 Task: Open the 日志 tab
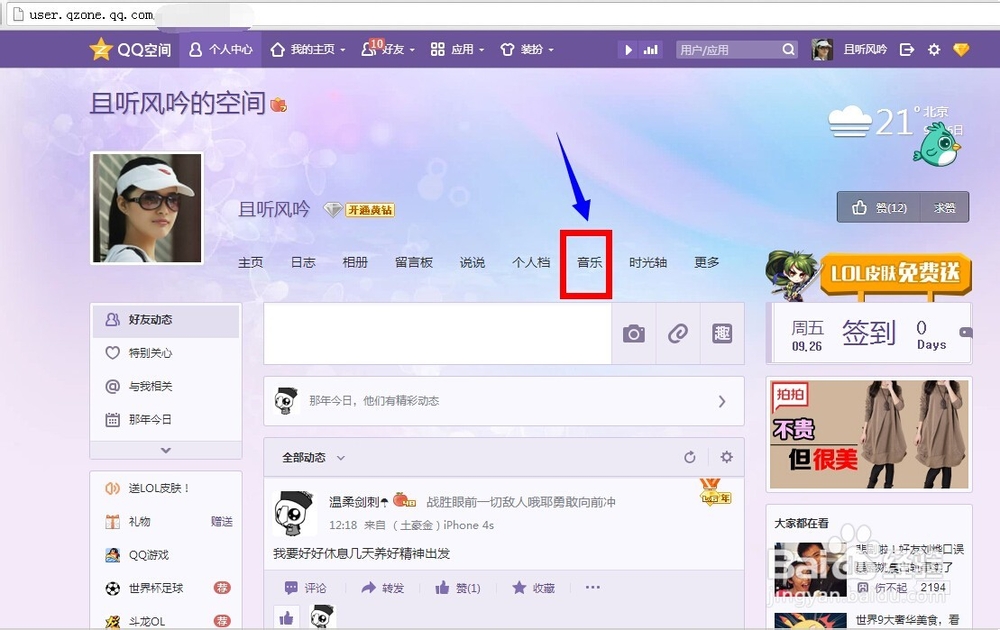coord(303,262)
